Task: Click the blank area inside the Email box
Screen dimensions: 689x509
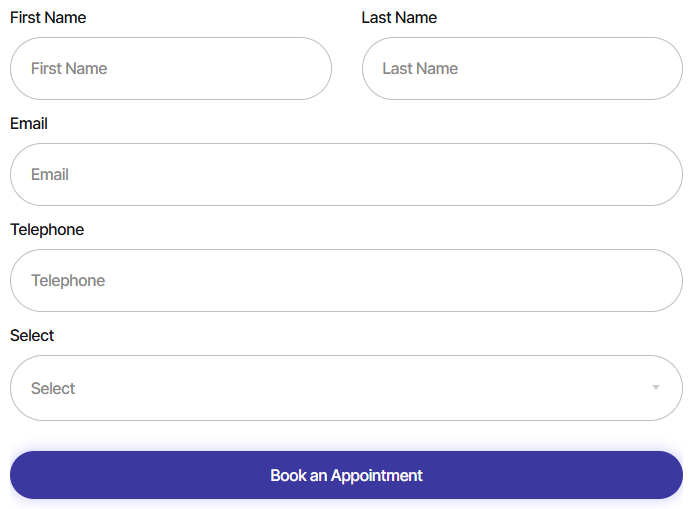Action: [x=400, y=175]
